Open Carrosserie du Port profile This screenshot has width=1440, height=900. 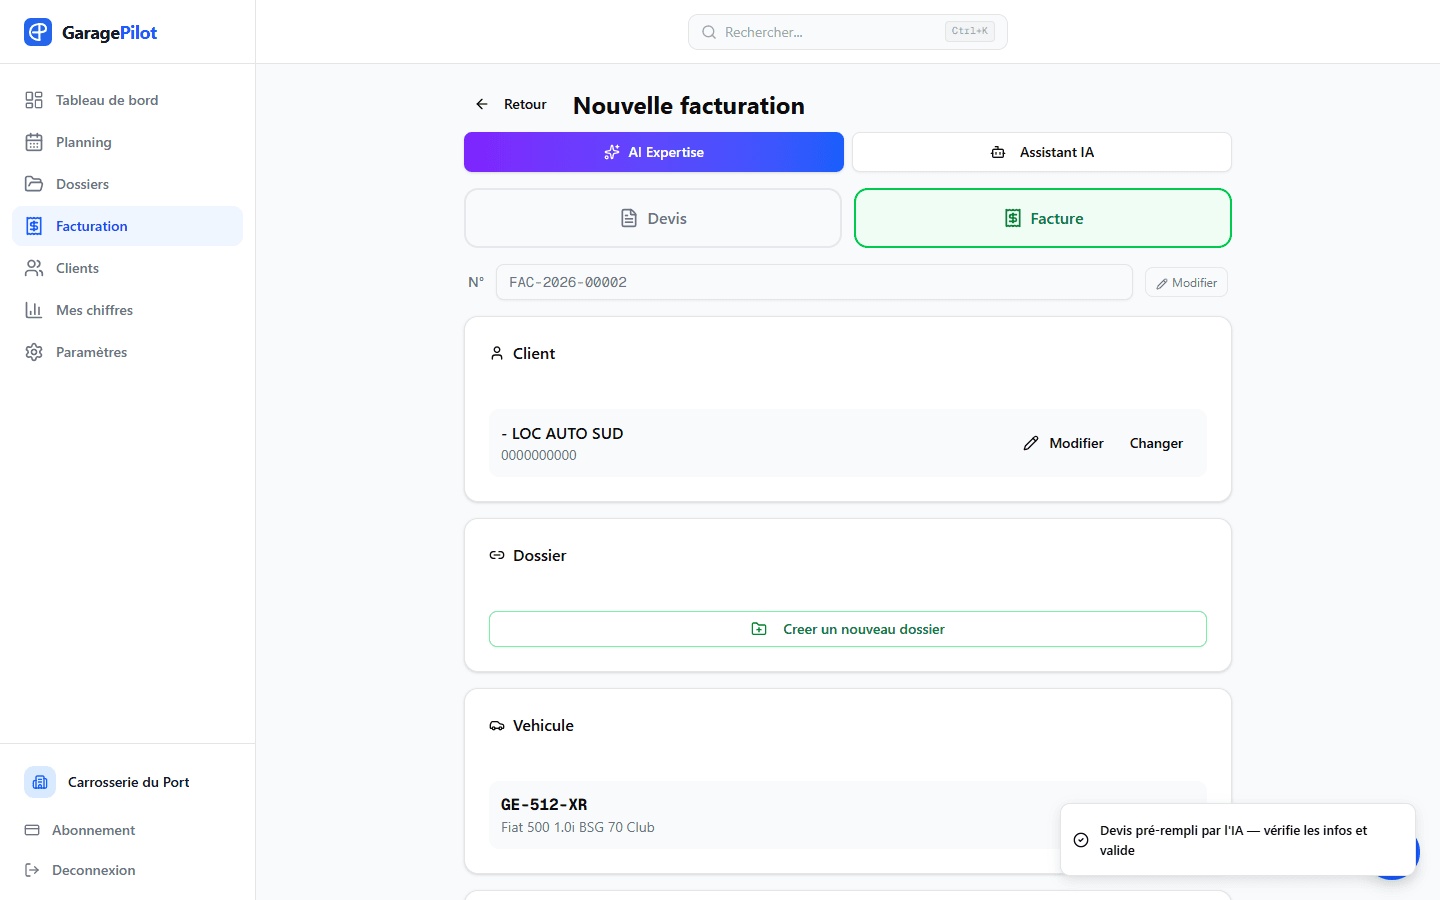[x=127, y=782]
